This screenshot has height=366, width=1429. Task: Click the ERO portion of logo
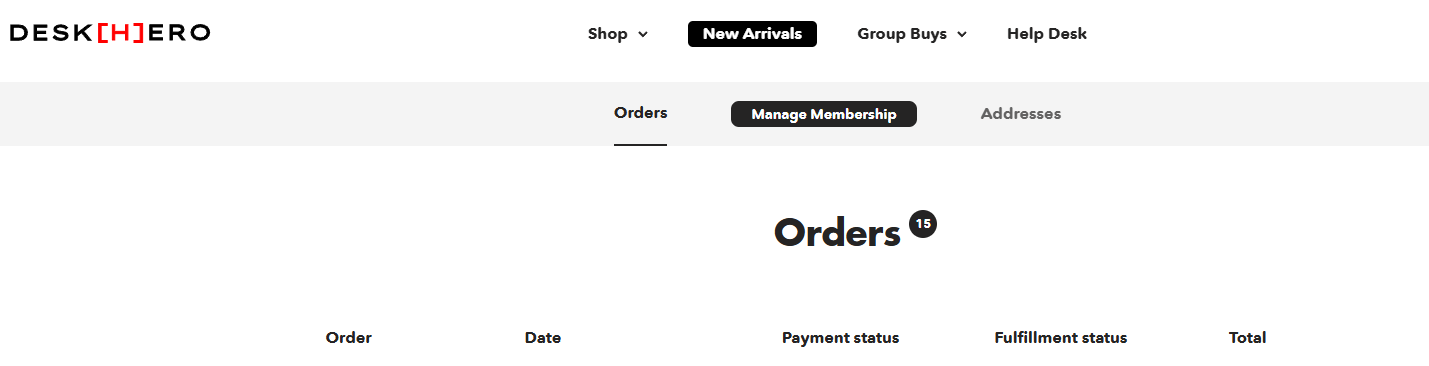[179, 33]
